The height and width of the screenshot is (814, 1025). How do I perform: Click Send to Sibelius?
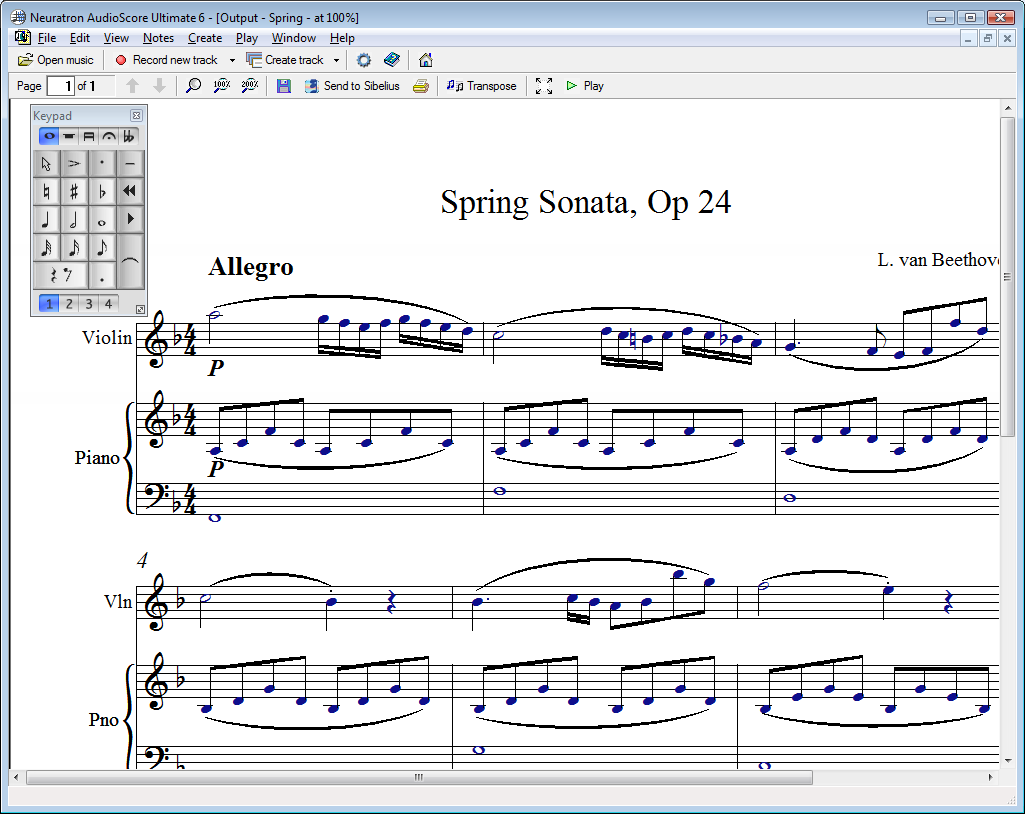[352, 86]
